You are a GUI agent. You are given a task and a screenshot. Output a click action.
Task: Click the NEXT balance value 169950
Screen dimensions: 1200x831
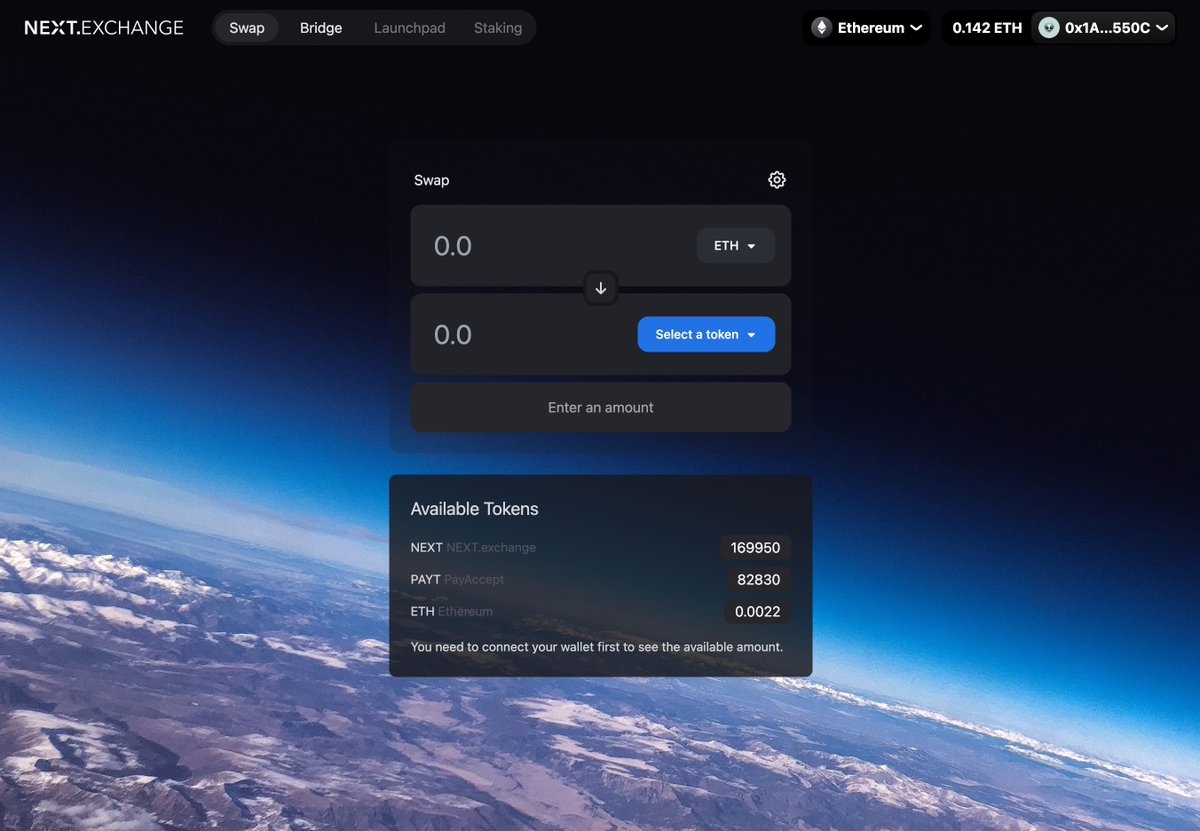(756, 548)
